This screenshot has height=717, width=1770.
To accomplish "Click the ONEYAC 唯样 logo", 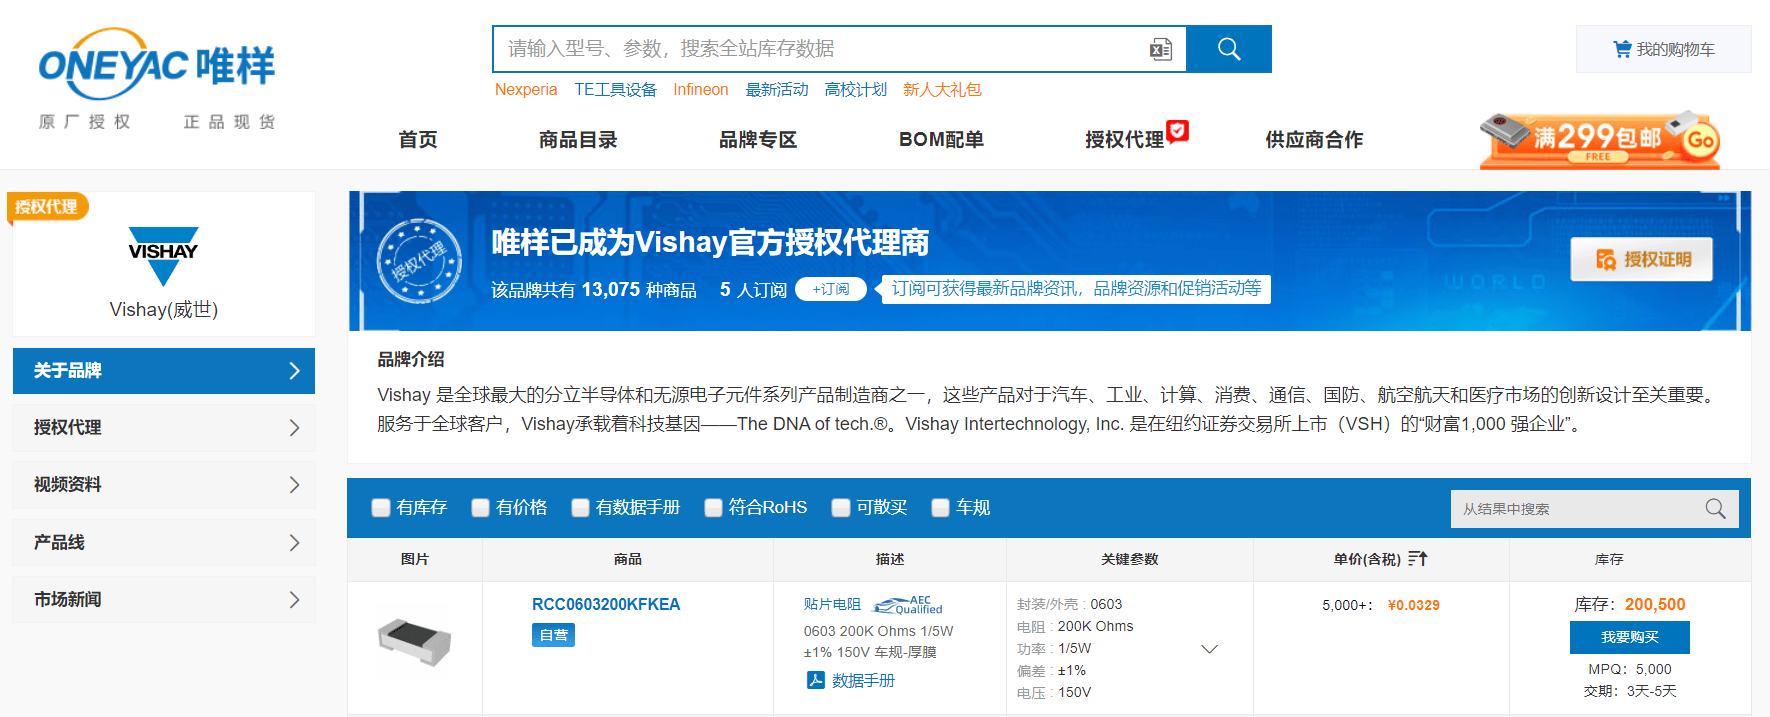I will coord(157,66).
